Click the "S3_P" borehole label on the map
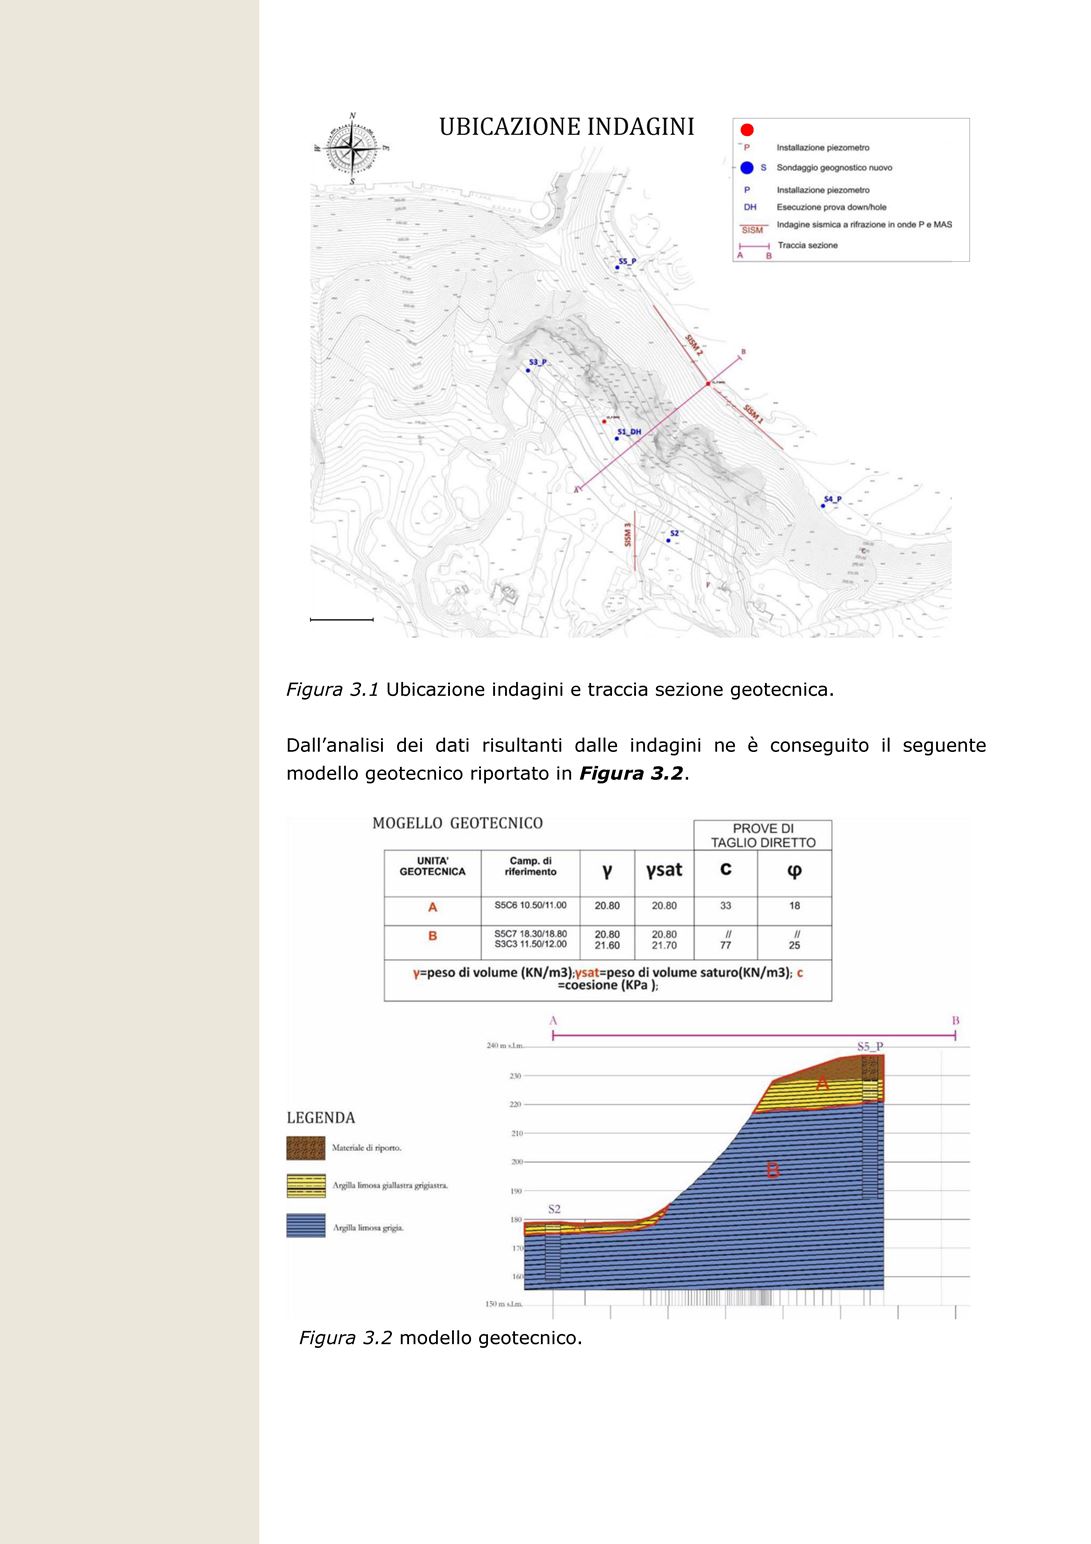This screenshot has height=1544, width=1091. pos(538,362)
